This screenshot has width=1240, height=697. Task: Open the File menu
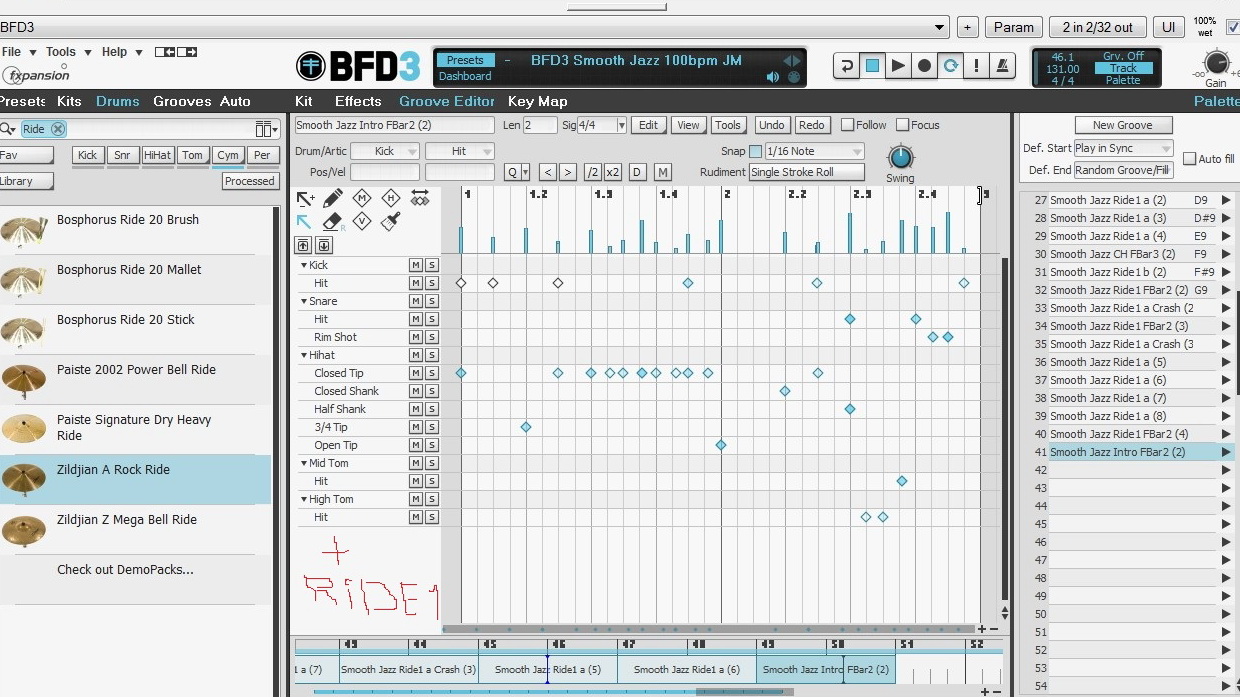pos(19,52)
